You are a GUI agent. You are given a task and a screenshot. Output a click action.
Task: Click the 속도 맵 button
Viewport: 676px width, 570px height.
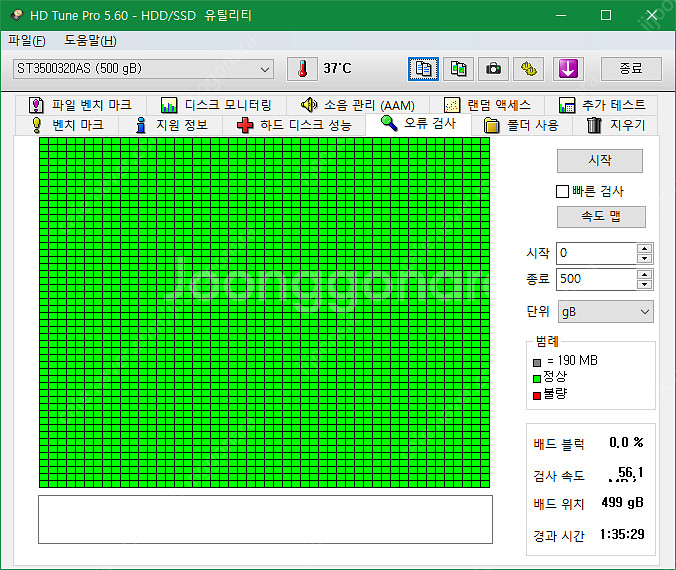click(601, 216)
